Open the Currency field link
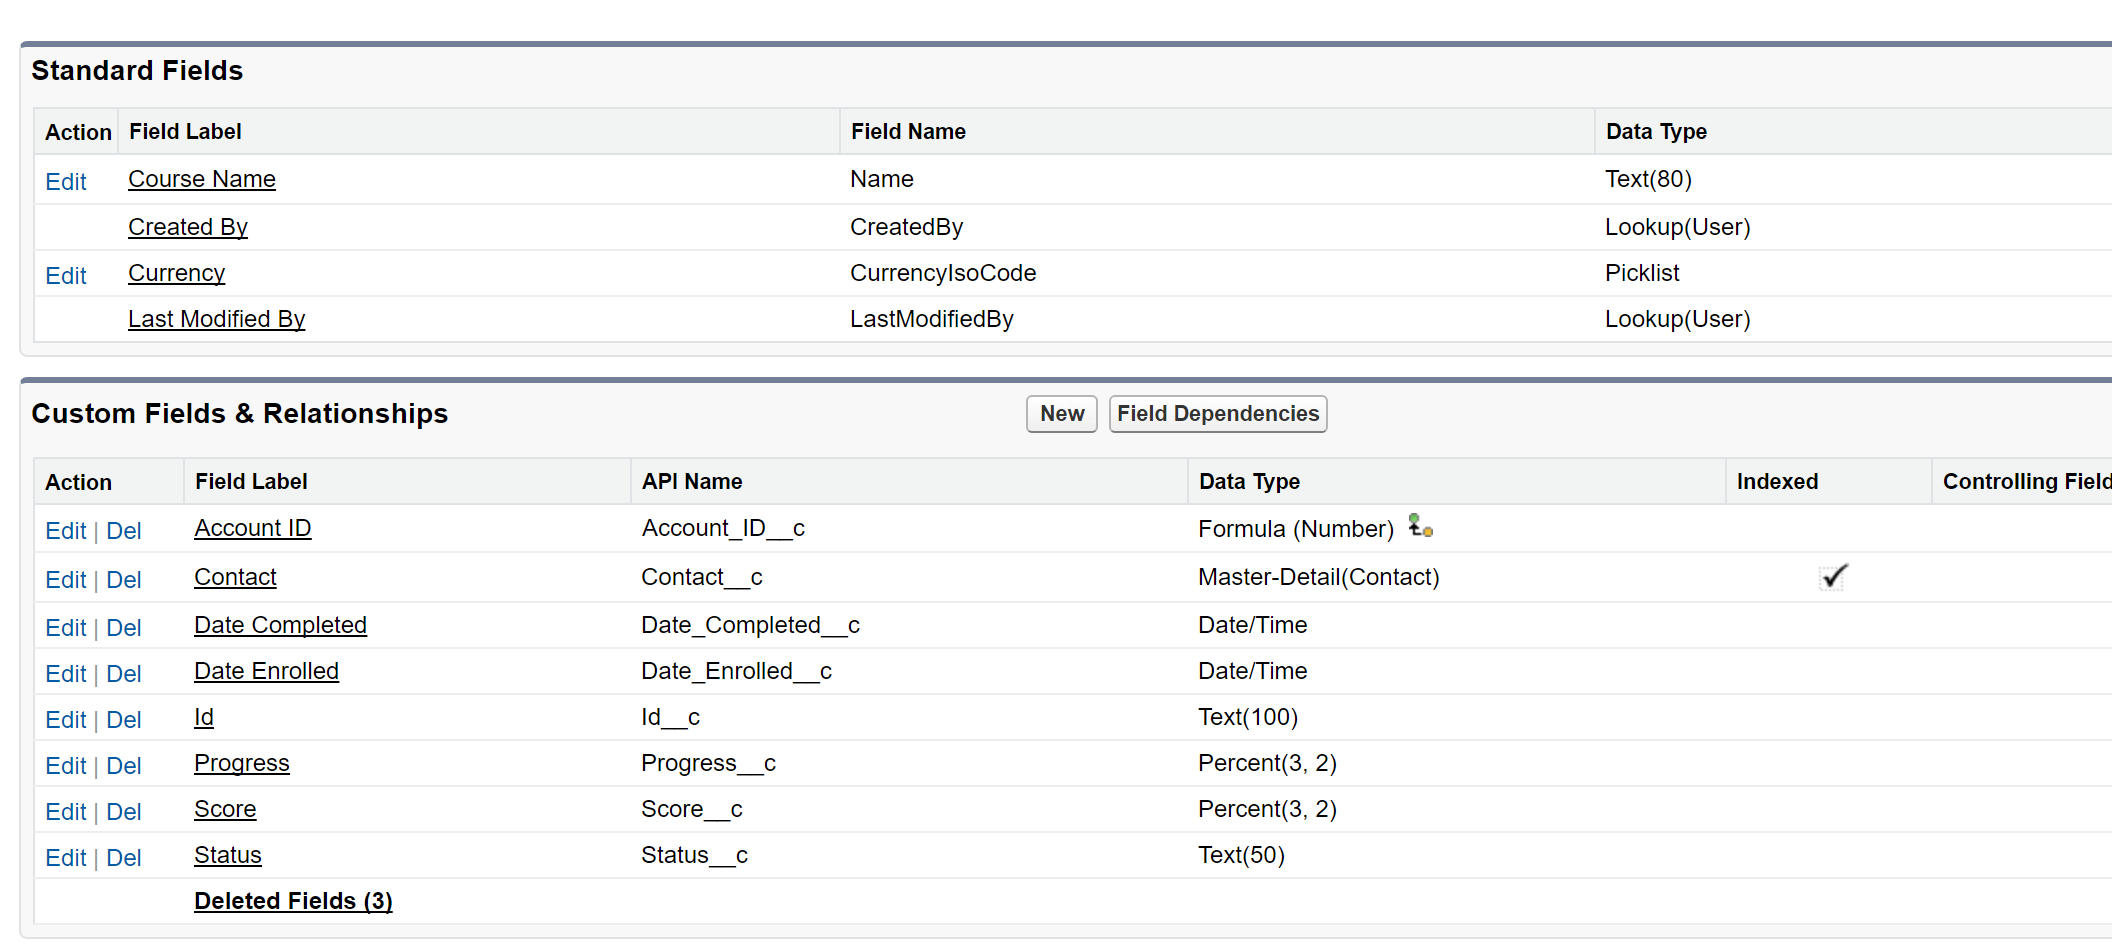Viewport: 2112px width, 947px height. tap(176, 273)
